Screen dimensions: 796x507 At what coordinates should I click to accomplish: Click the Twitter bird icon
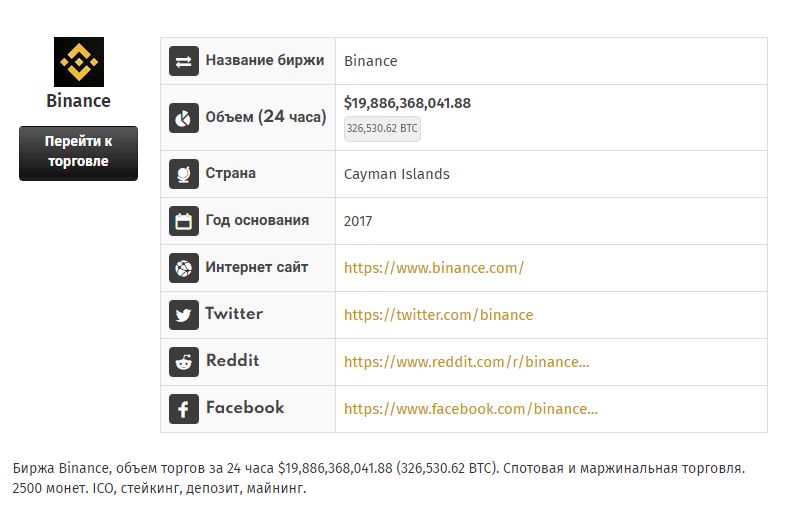click(x=184, y=315)
